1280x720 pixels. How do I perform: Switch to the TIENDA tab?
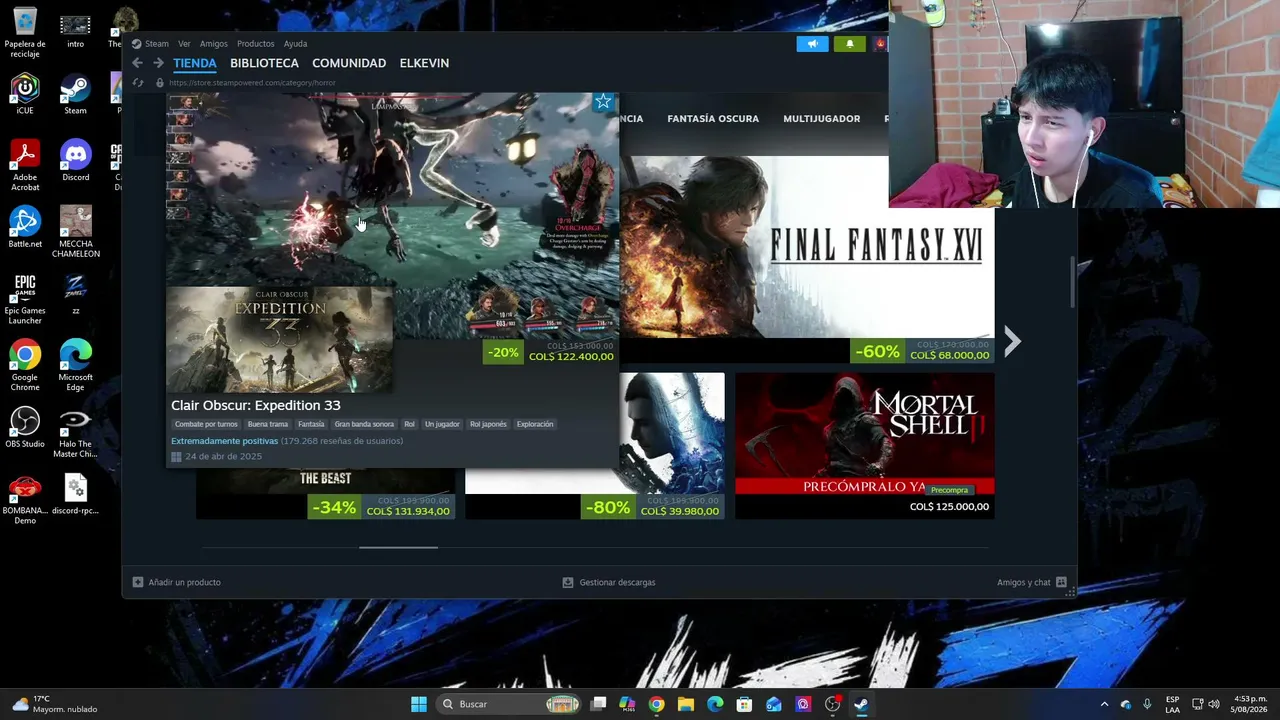point(195,63)
